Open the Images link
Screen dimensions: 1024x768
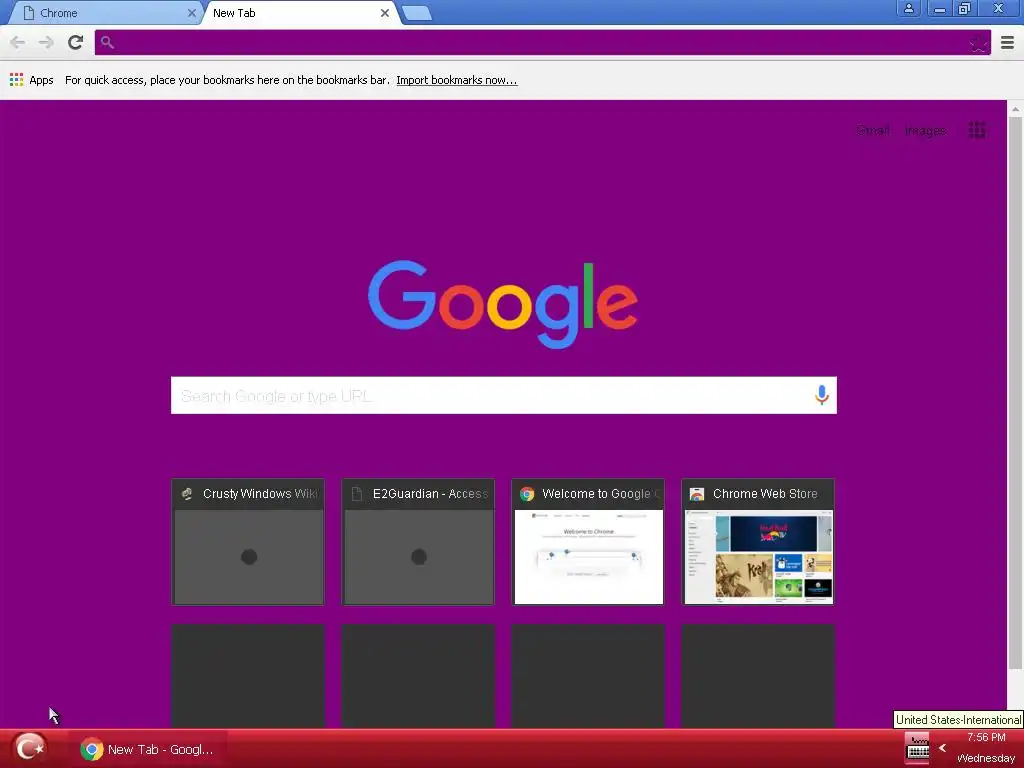point(925,131)
